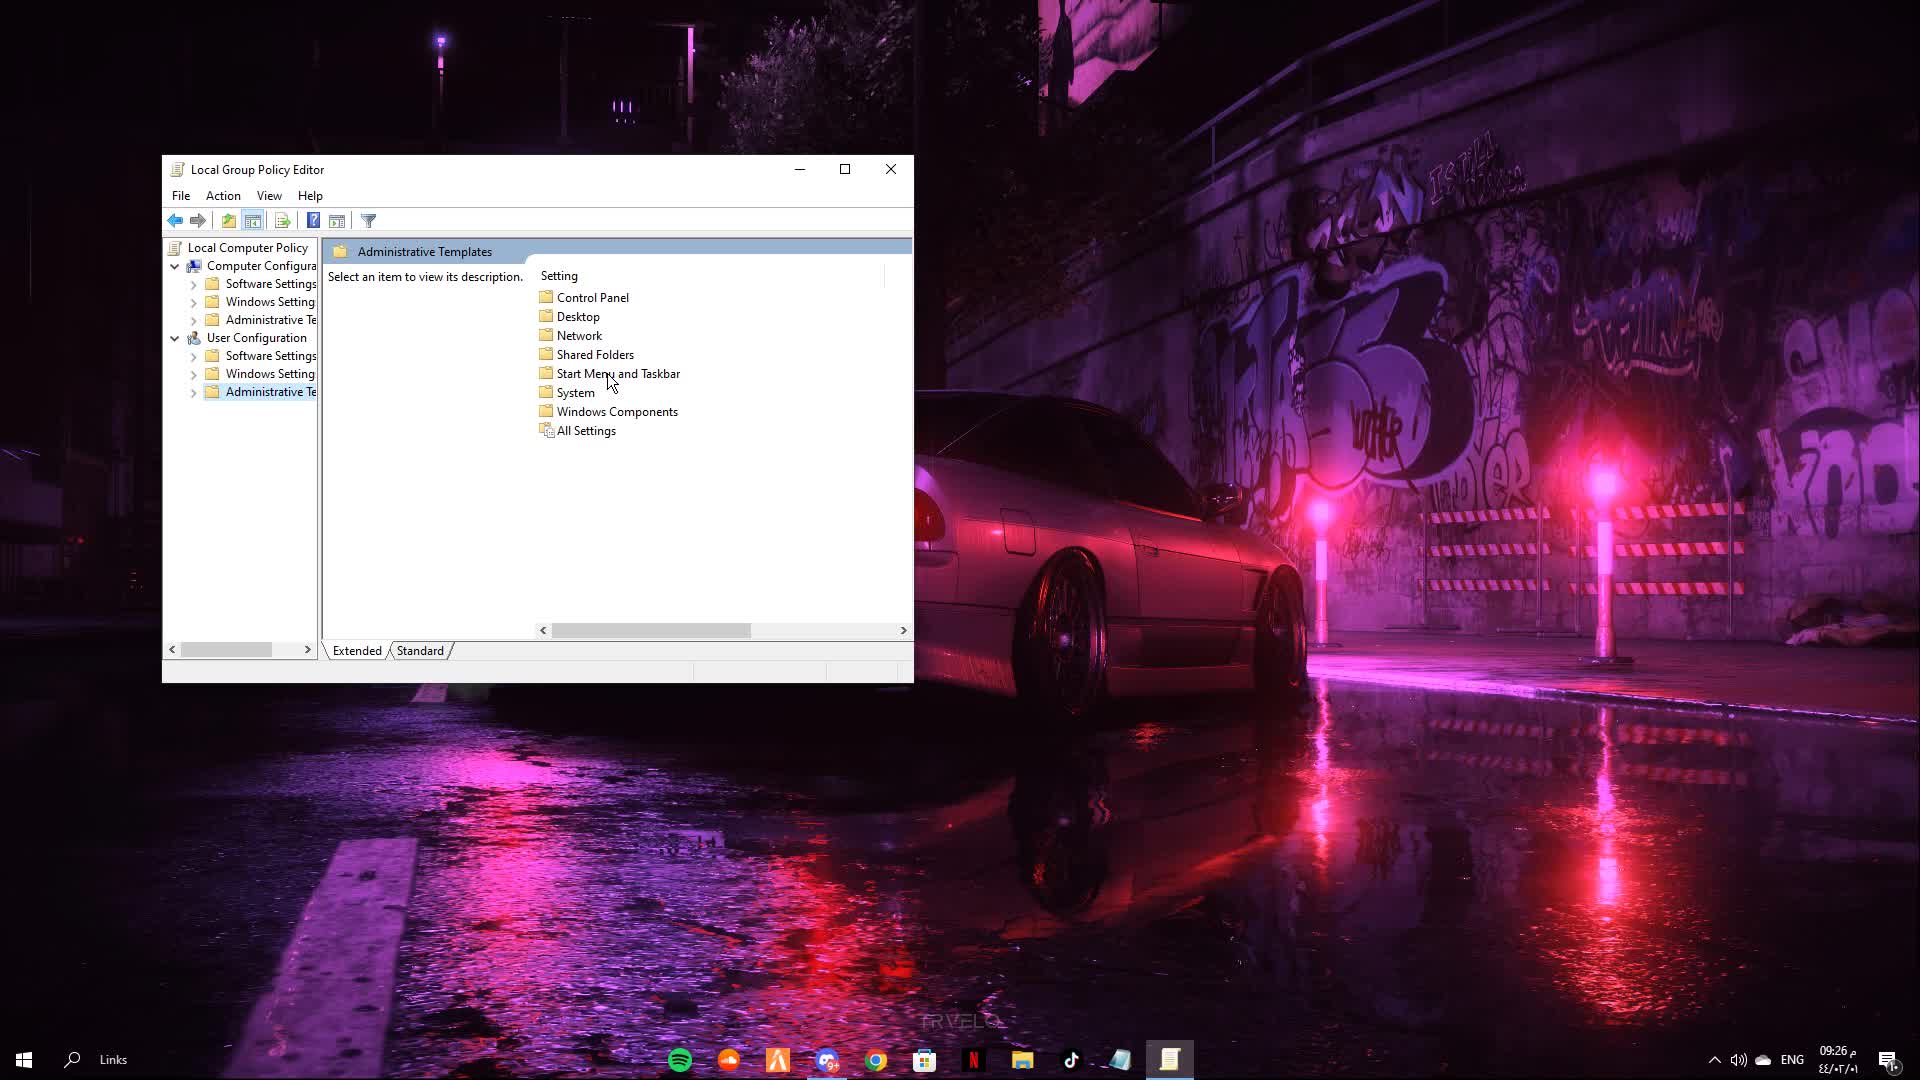Viewport: 1920px width, 1080px height.
Task: Open the Windows Components folder
Action: pos(616,411)
